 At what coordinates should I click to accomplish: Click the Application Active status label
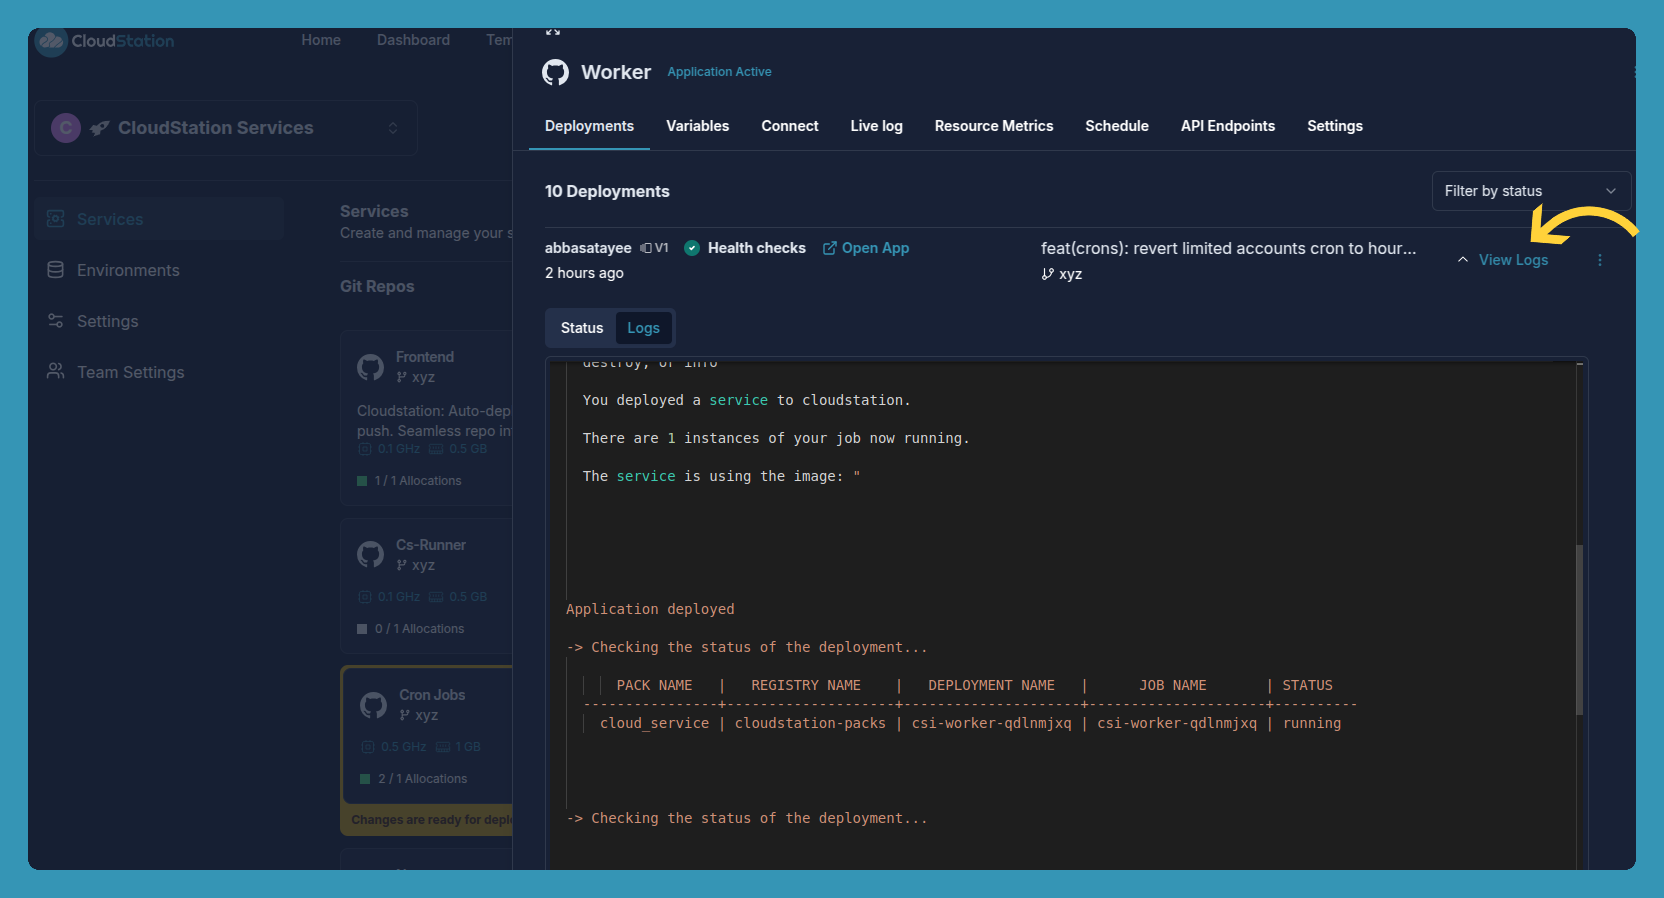(x=719, y=72)
